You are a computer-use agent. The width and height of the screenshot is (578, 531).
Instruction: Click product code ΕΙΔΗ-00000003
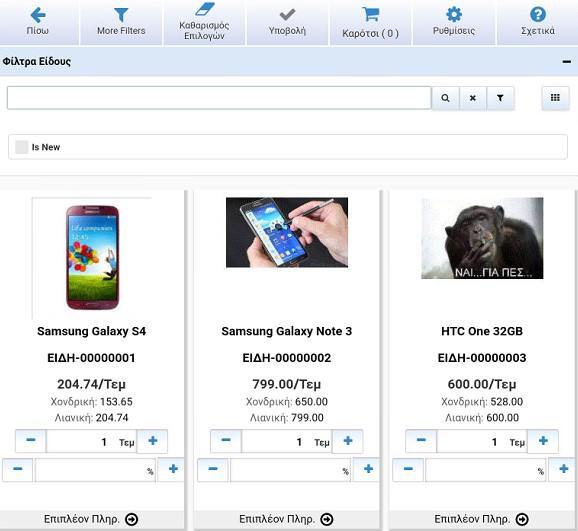[x=482, y=358]
